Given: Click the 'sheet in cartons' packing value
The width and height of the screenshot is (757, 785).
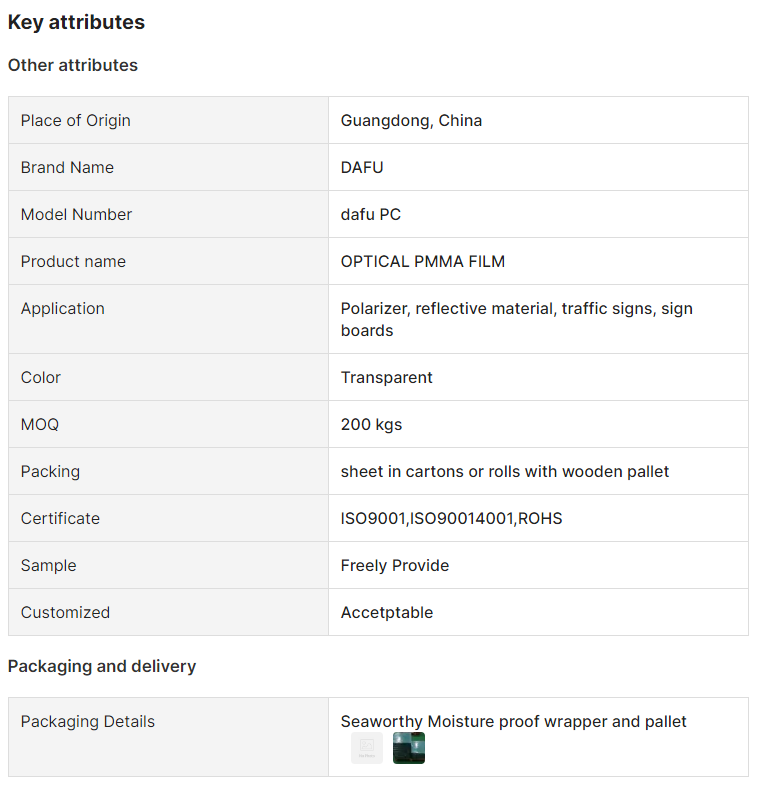Looking at the screenshot, I should (x=505, y=471).
